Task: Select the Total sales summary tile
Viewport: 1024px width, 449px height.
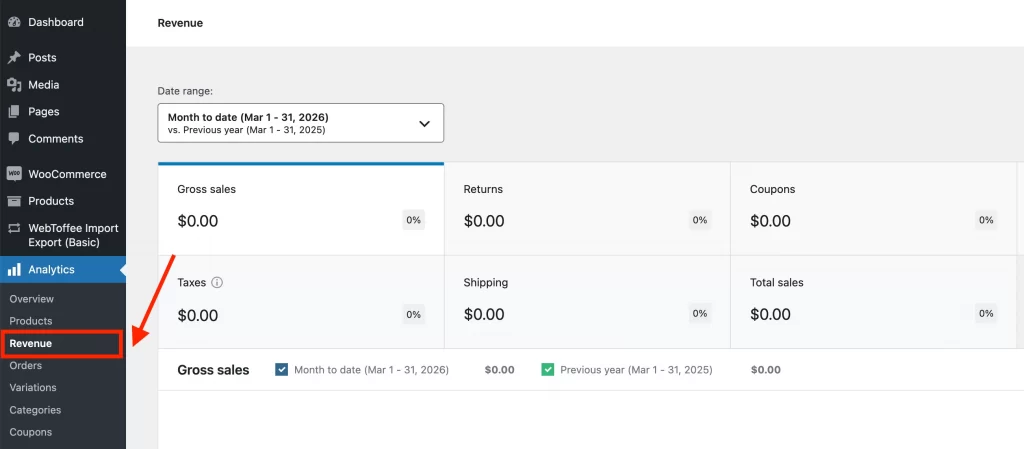Action: point(874,302)
